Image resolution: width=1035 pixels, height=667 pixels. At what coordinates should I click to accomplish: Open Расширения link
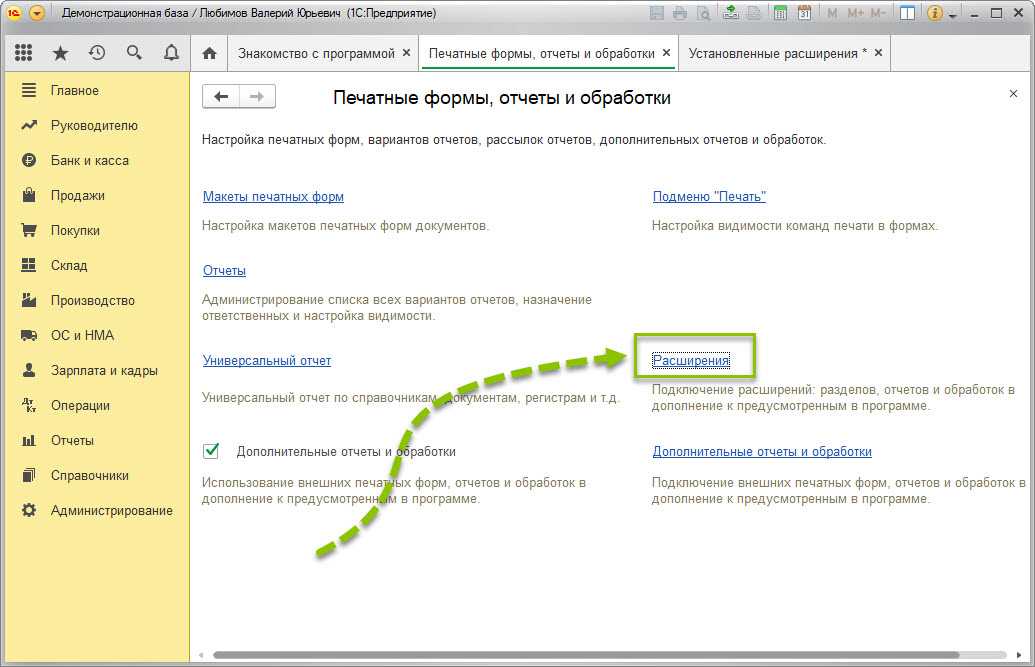tap(691, 361)
